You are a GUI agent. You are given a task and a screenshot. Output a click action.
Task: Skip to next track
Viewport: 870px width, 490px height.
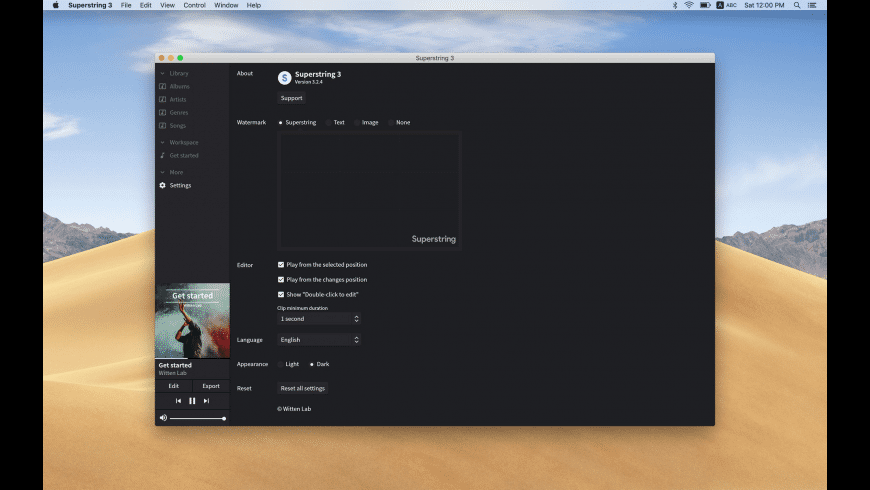206,401
